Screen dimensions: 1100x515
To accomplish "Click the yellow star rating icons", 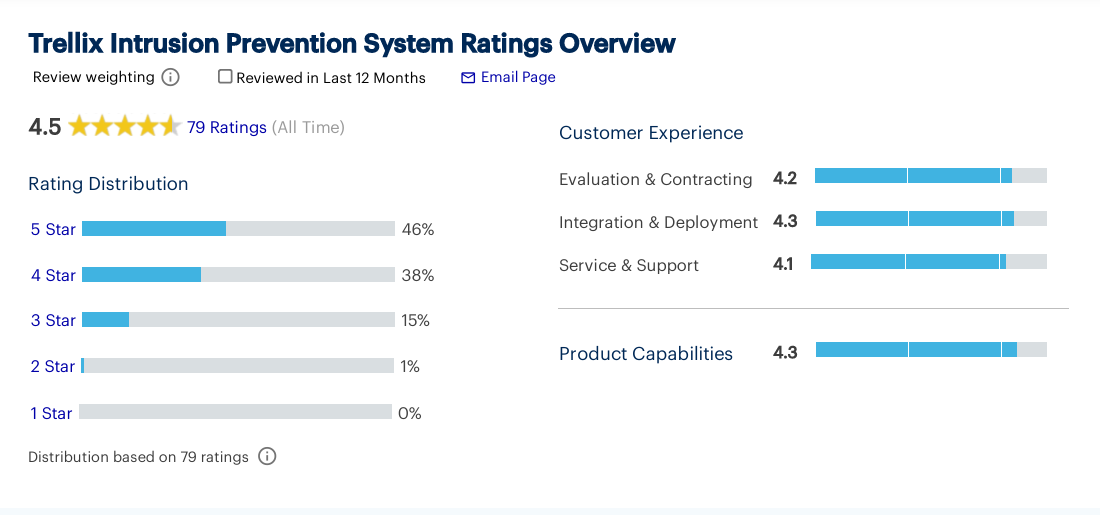I will [x=124, y=127].
